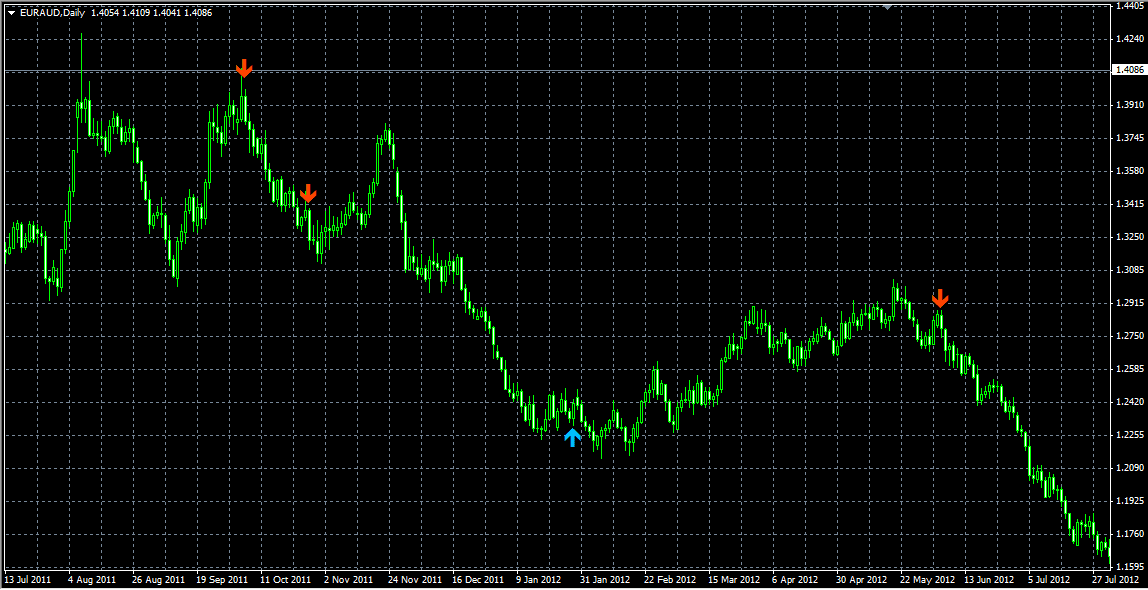The width and height of the screenshot is (1148, 590).
Task: Click the 11 Oct 2011 date label
Action: (286, 580)
